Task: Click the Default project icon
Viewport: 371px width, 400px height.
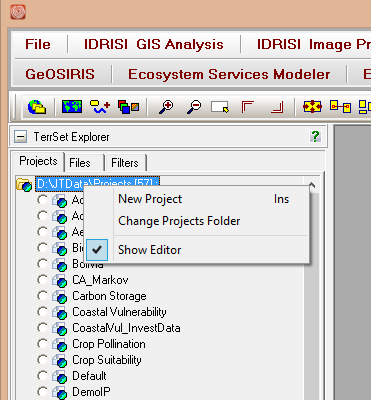Action: click(x=60, y=376)
